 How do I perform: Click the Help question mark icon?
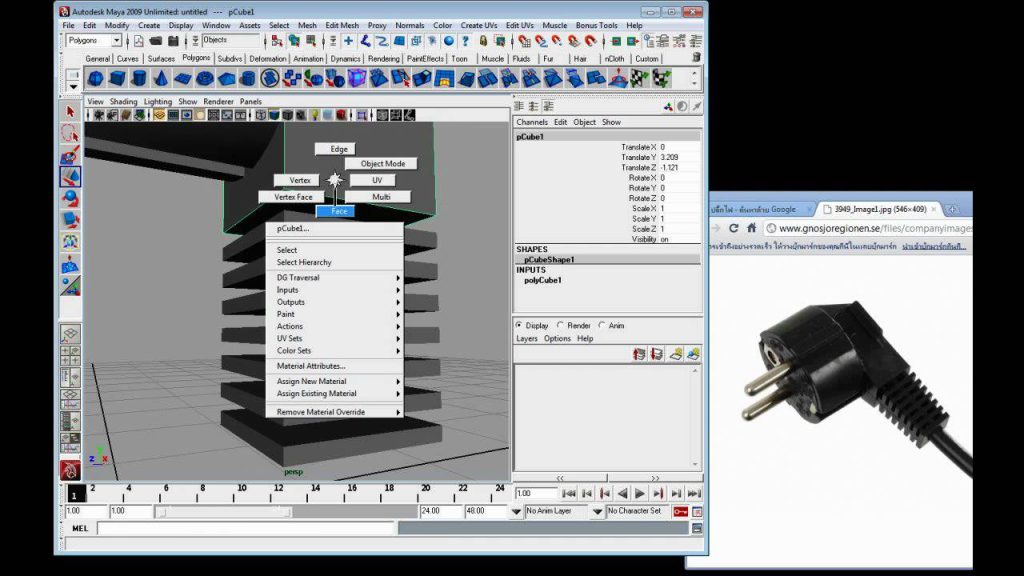[465, 41]
